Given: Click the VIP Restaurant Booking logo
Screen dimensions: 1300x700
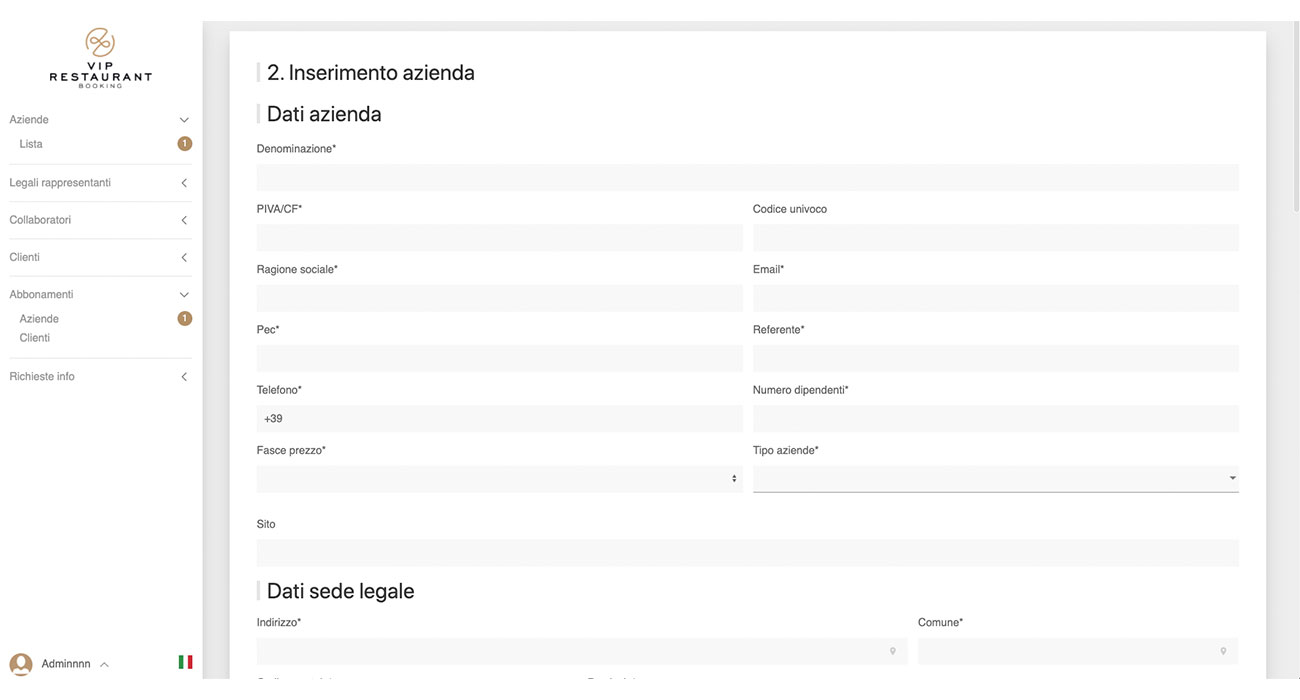Looking at the screenshot, I should point(100,58).
